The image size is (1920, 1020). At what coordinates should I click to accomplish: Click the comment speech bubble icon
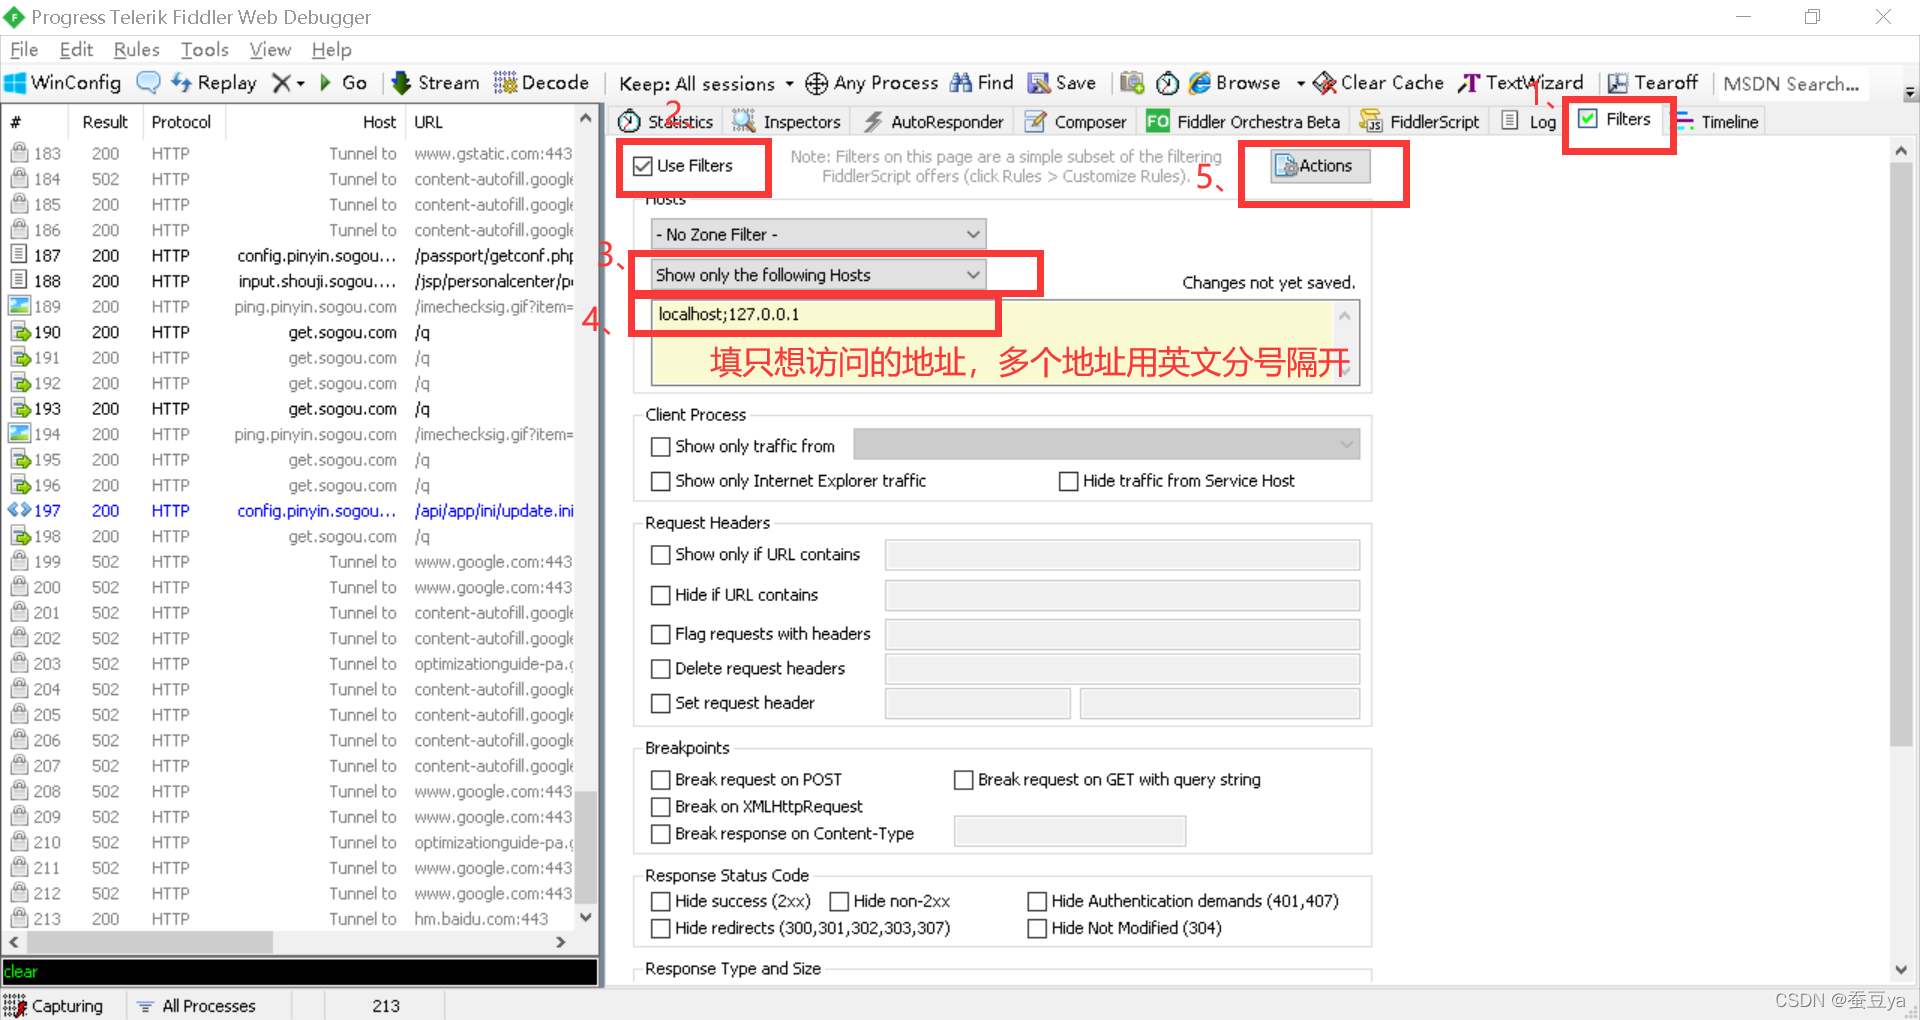point(148,83)
